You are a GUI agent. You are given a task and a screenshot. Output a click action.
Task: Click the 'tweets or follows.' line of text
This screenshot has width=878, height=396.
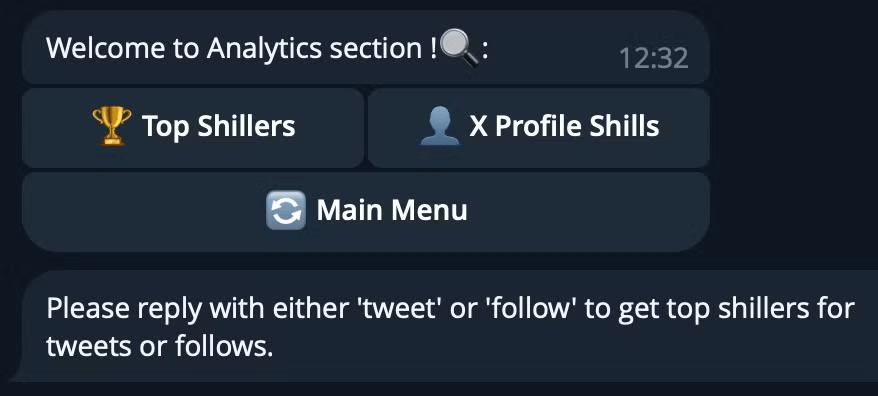(x=159, y=347)
